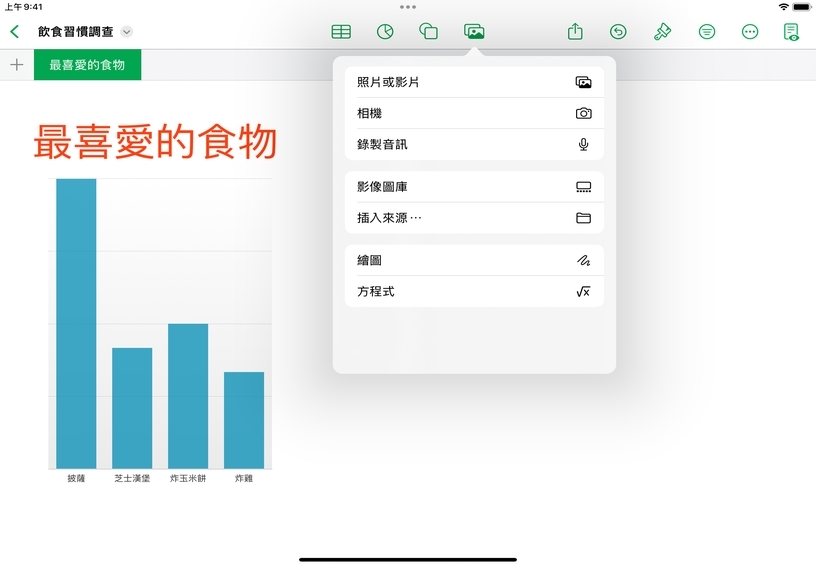Open 影像圖庫 from the menu
This screenshot has width=816, height=567.
point(474,187)
